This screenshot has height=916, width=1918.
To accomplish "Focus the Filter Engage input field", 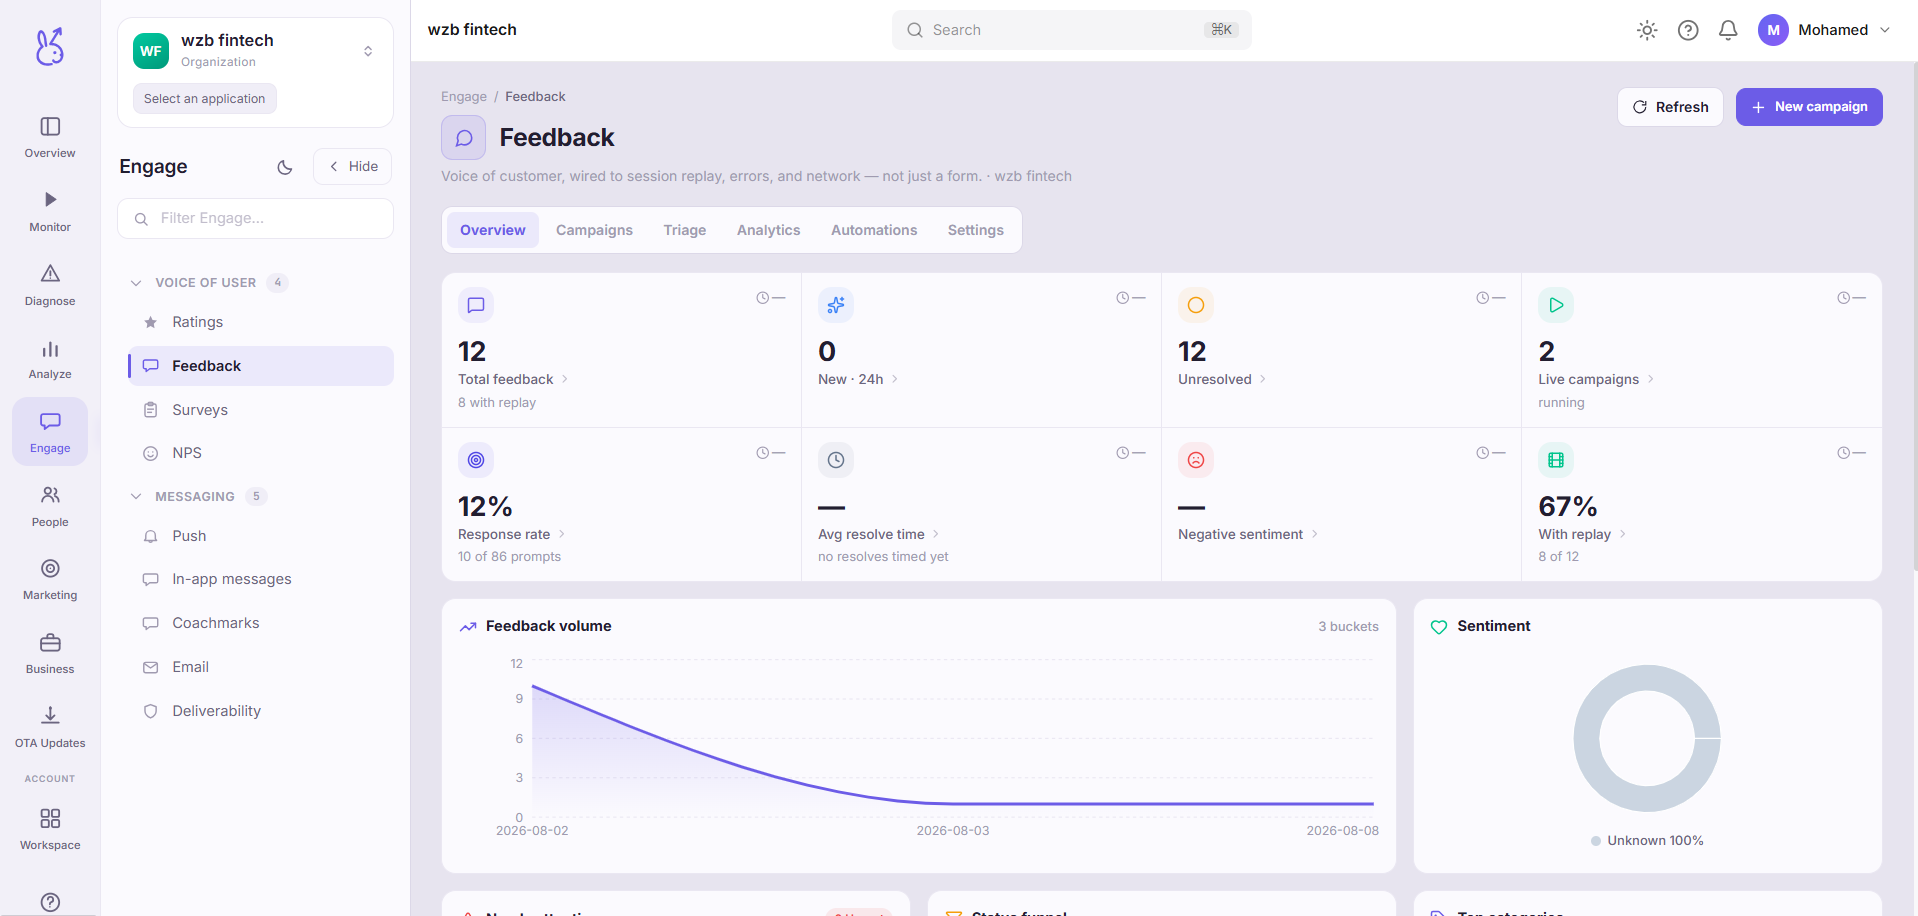I will pos(255,218).
